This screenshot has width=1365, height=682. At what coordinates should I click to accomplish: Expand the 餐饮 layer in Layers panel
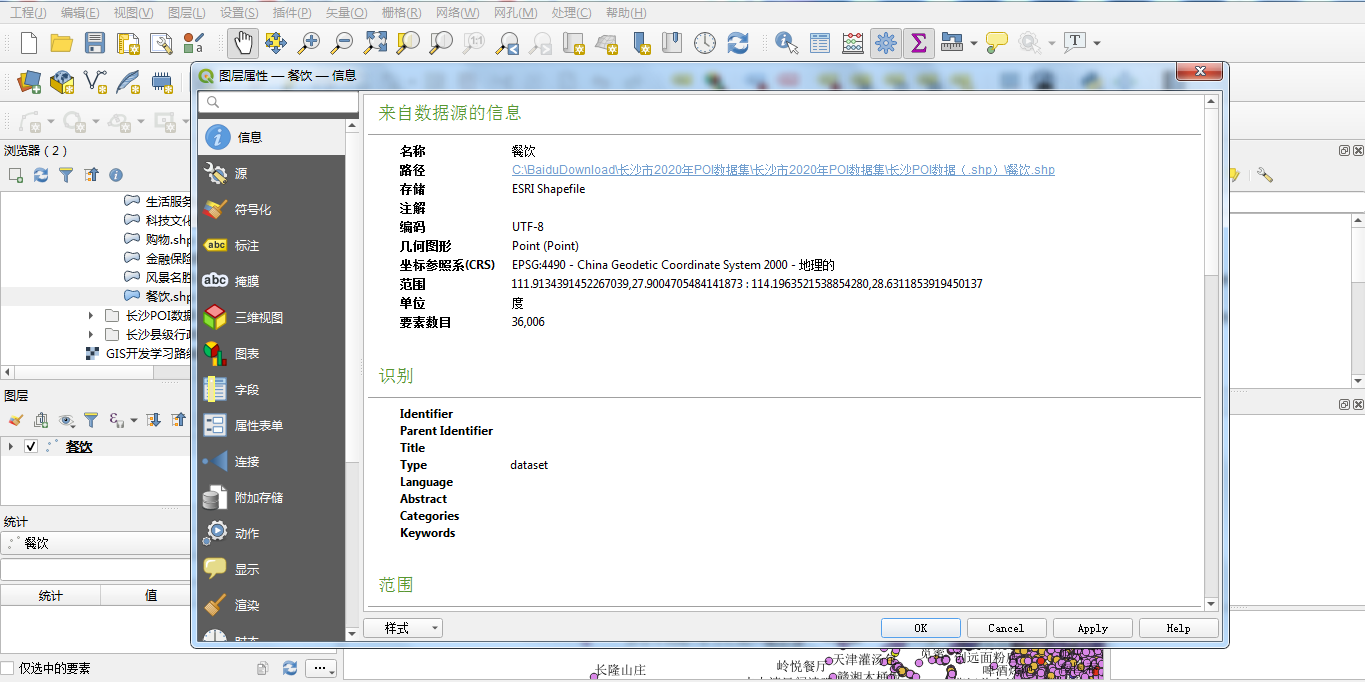11,447
